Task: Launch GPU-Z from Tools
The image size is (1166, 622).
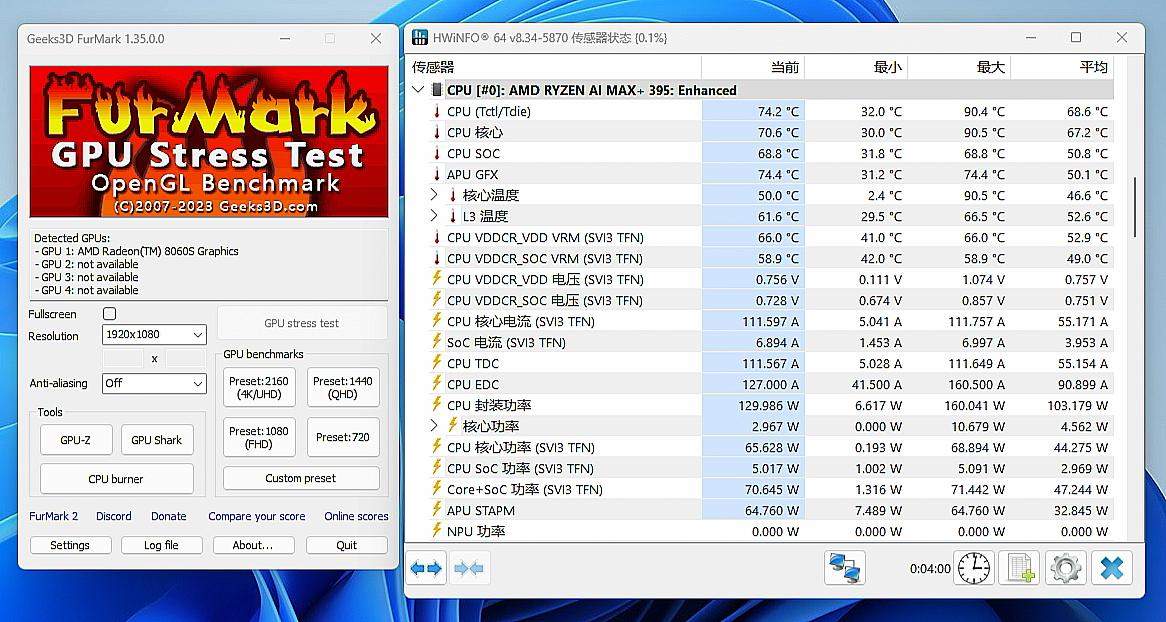Action: tap(75, 439)
